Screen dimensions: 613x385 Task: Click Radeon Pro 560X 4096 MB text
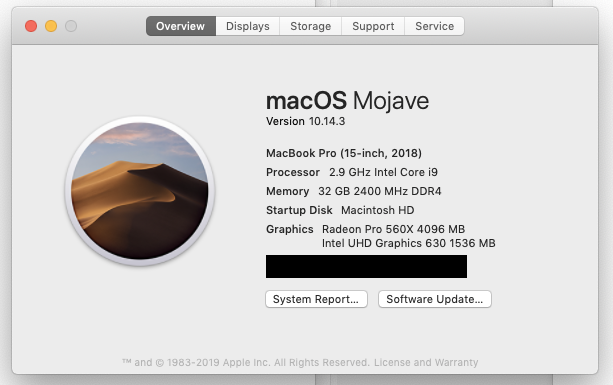(x=393, y=229)
